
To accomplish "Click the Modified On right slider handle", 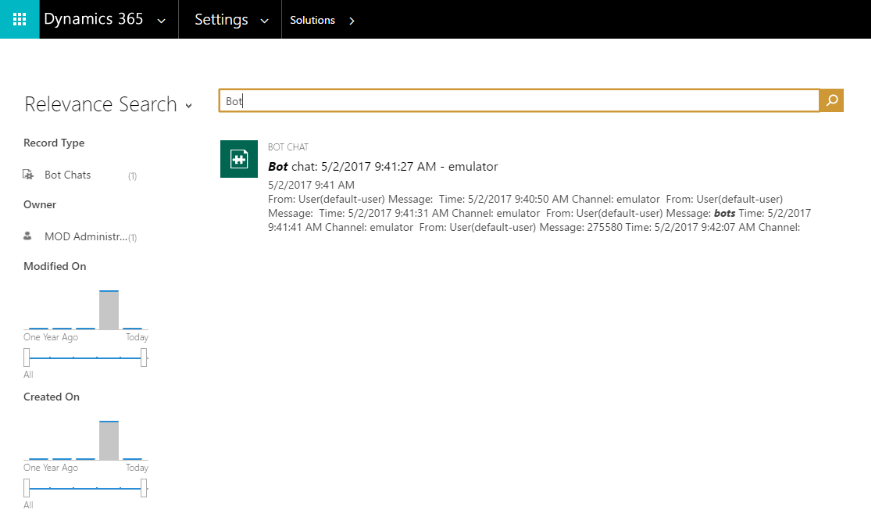I will pyautogui.click(x=144, y=357).
